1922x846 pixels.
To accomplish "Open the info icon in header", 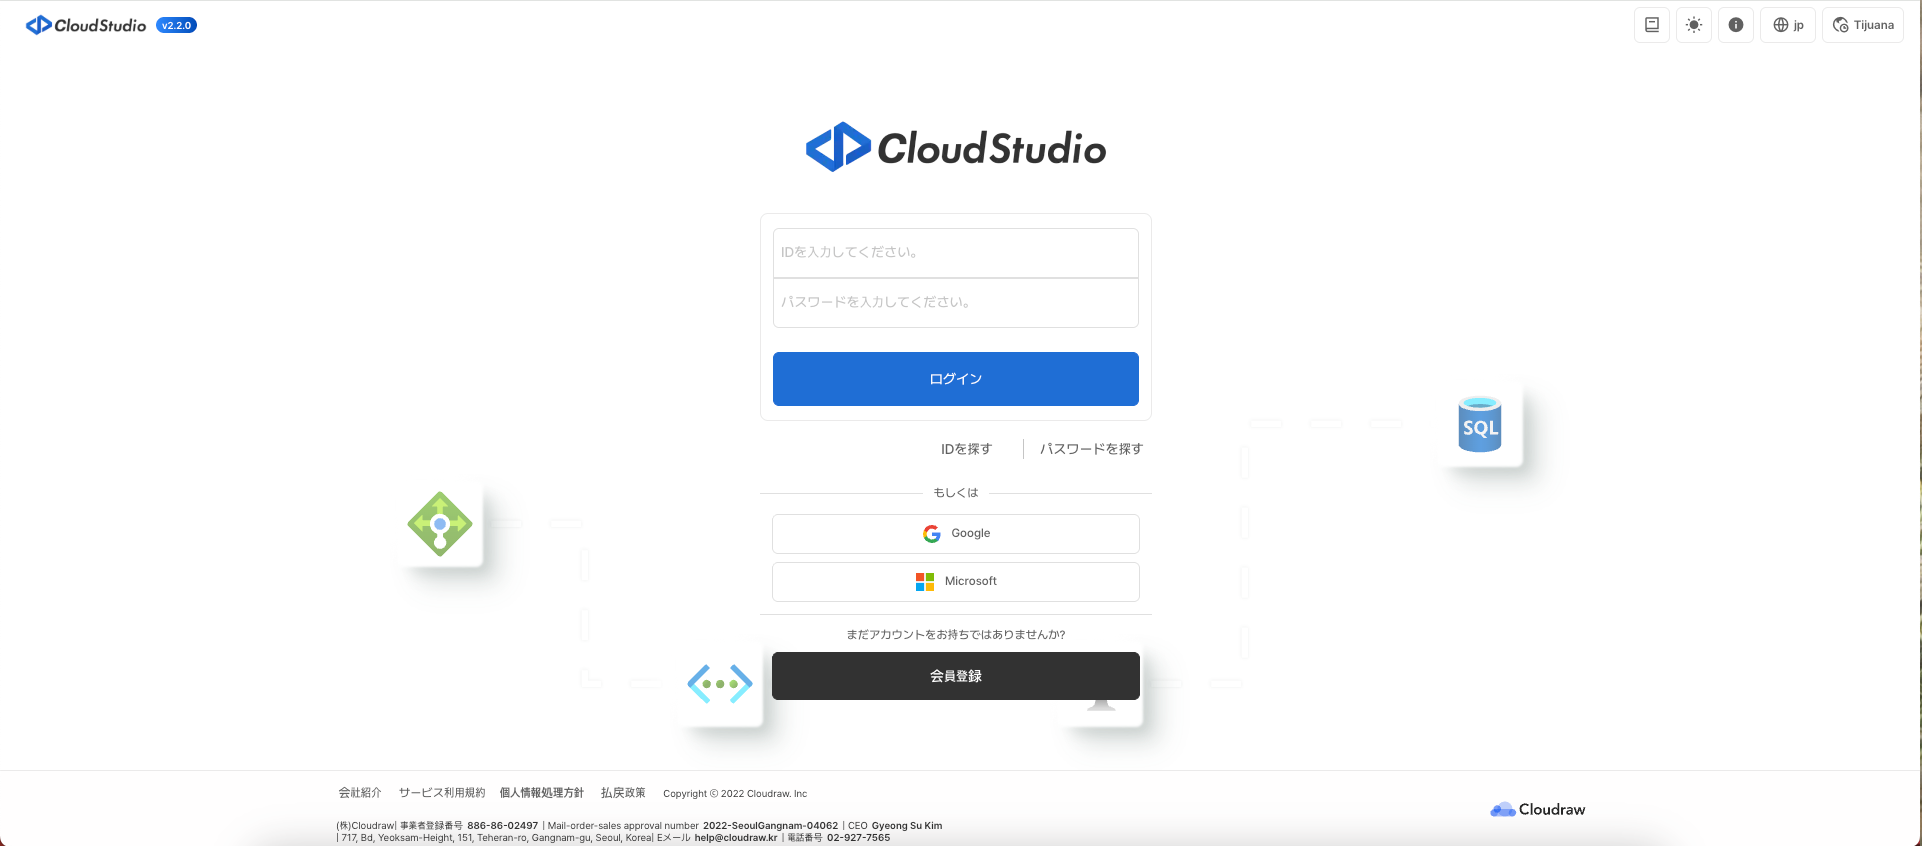I will point(1735,25).
